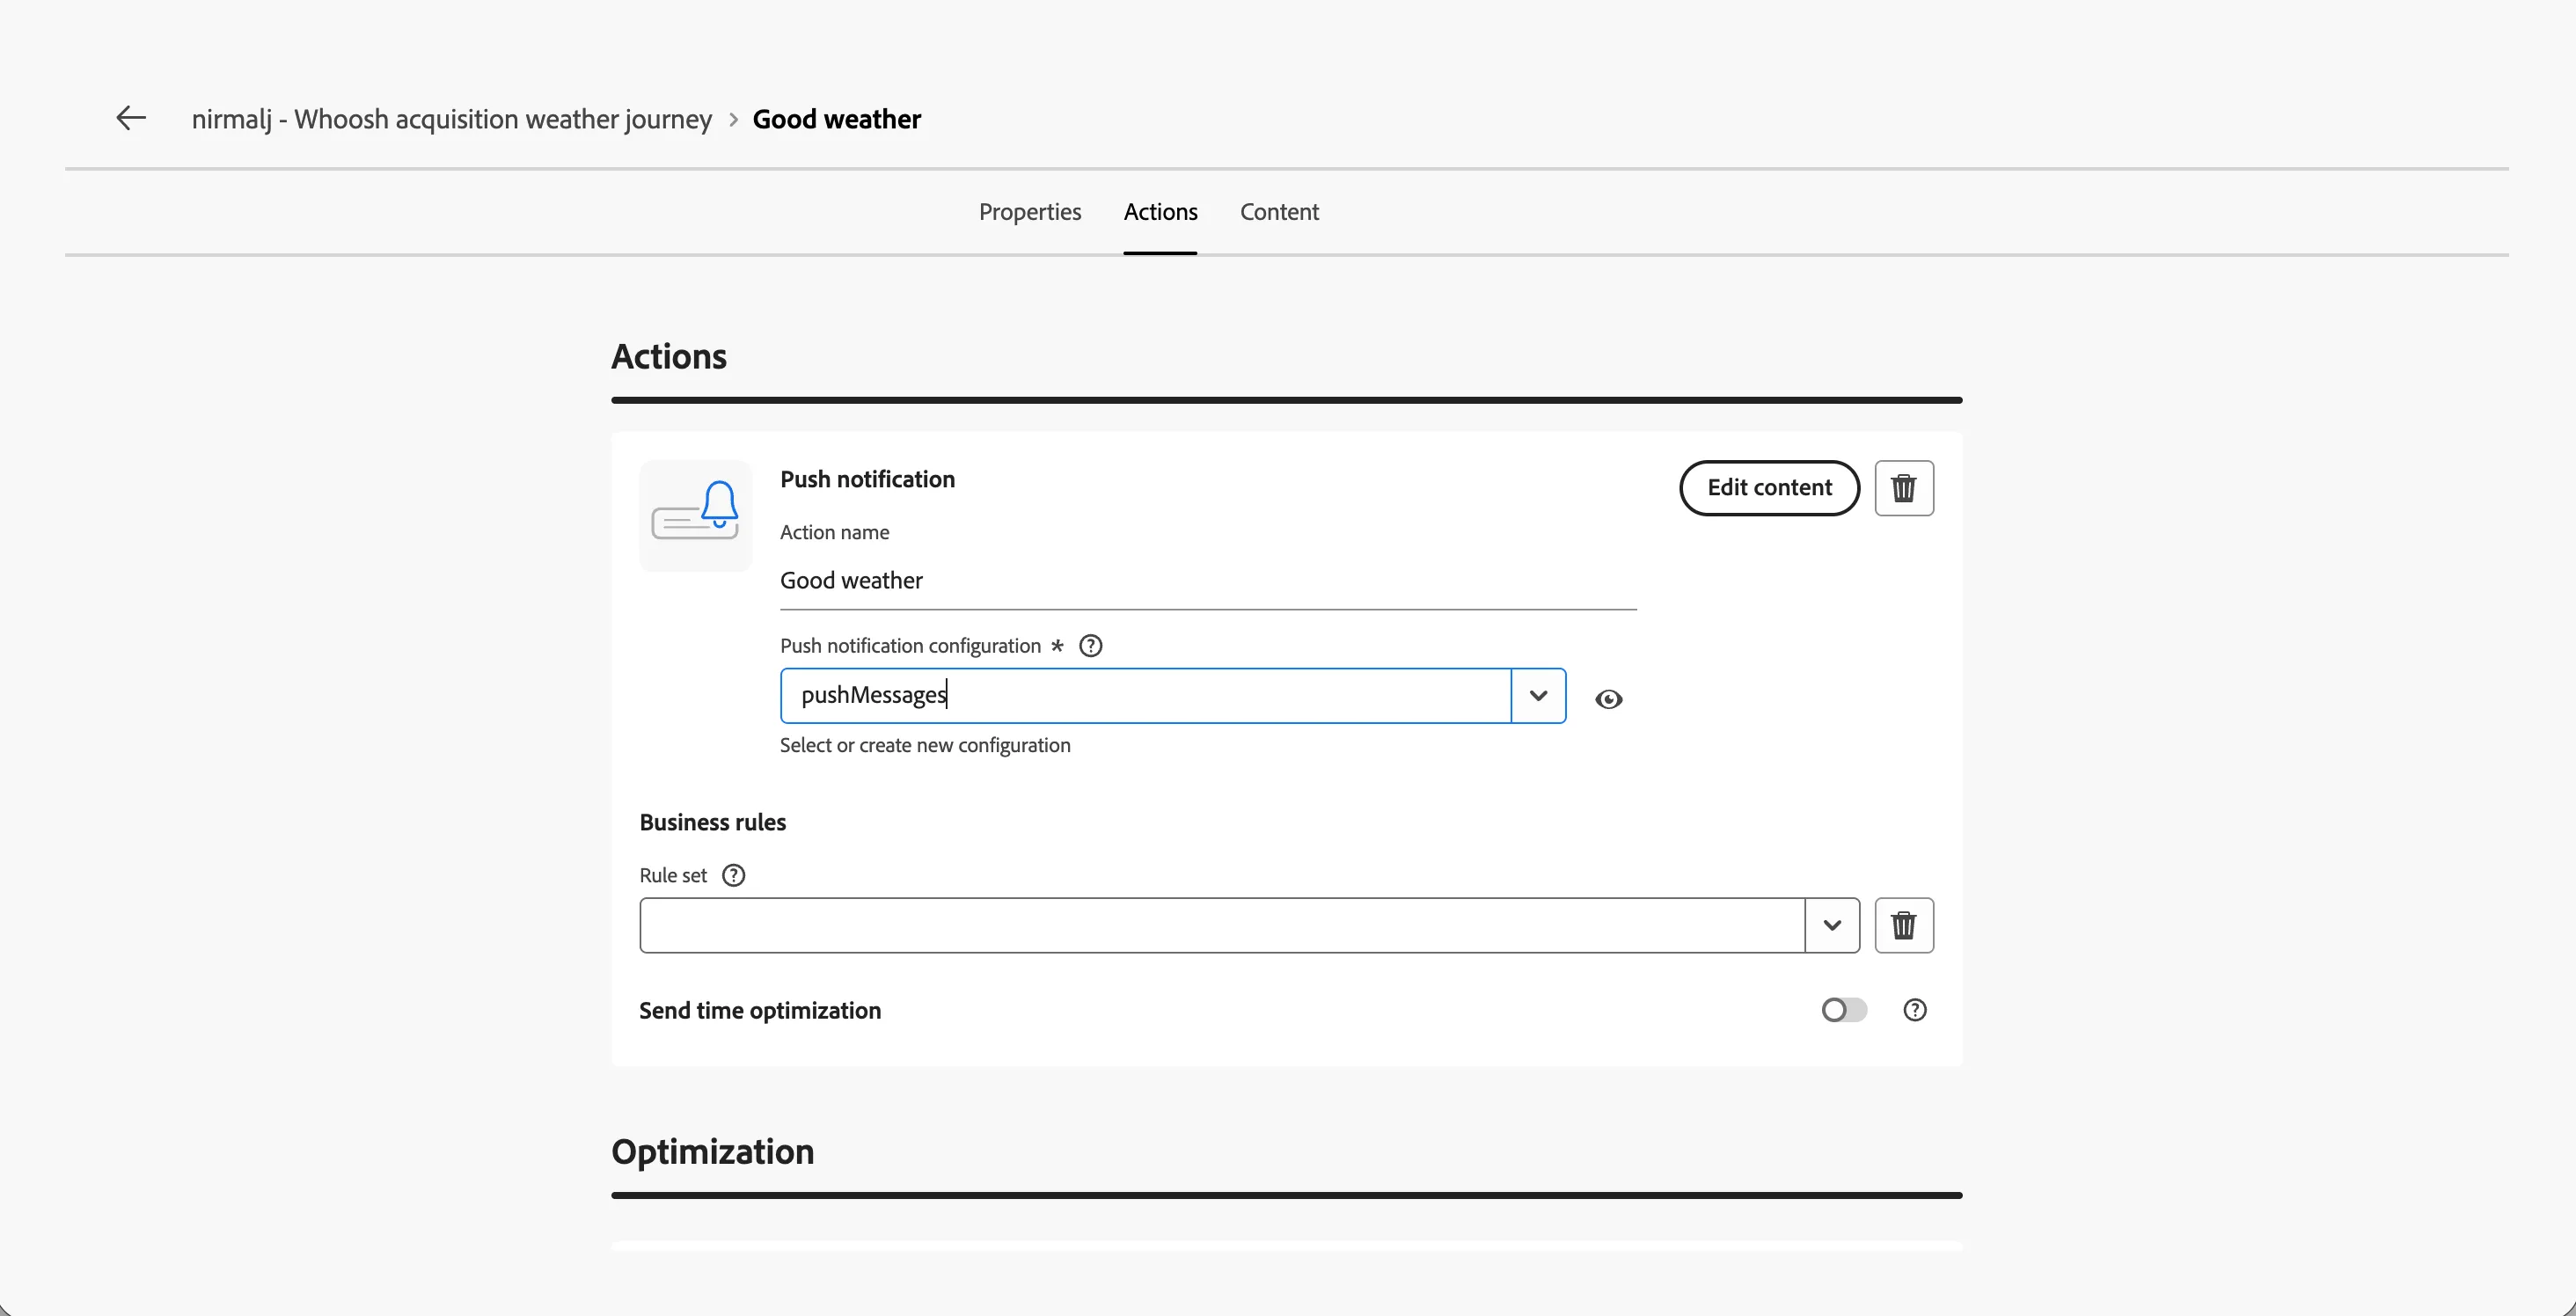Click the back arrow icon
2576x1316 pixels.
[x=131, y=118]
